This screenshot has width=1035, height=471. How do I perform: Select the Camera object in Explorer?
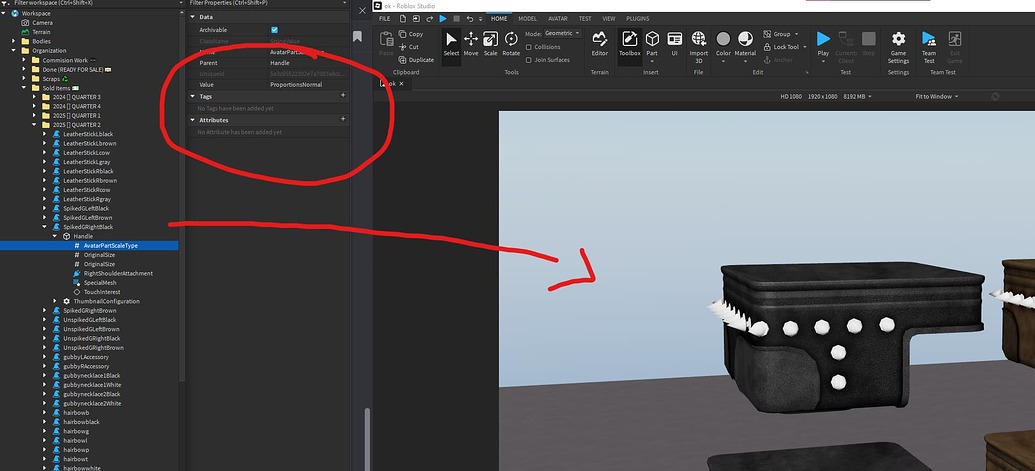pos(42,22)
